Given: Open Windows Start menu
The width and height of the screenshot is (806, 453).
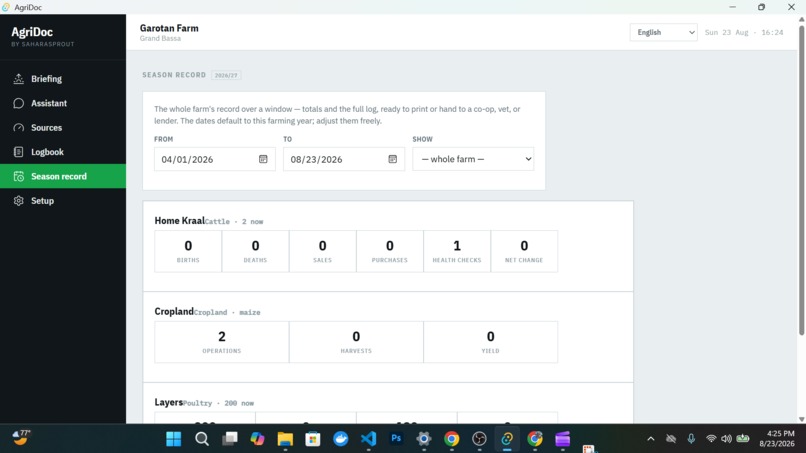Looking at the screenshot, I should pyautogui.click(x=174, y=439).
